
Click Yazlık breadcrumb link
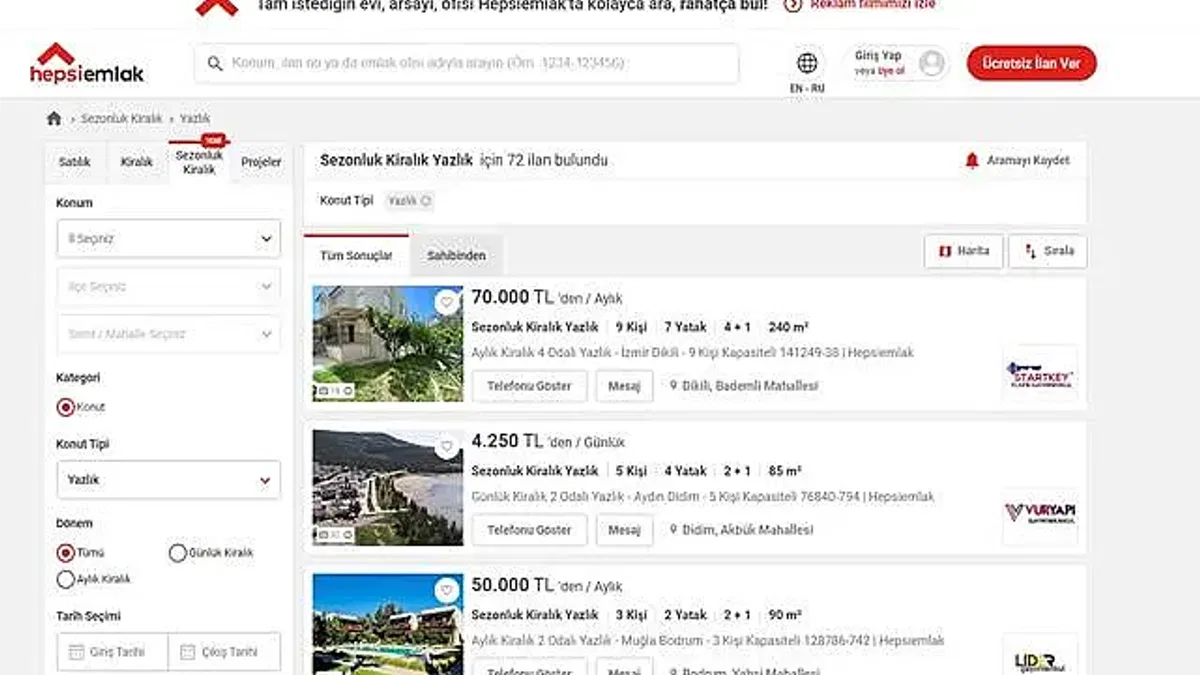coord(195,118)
